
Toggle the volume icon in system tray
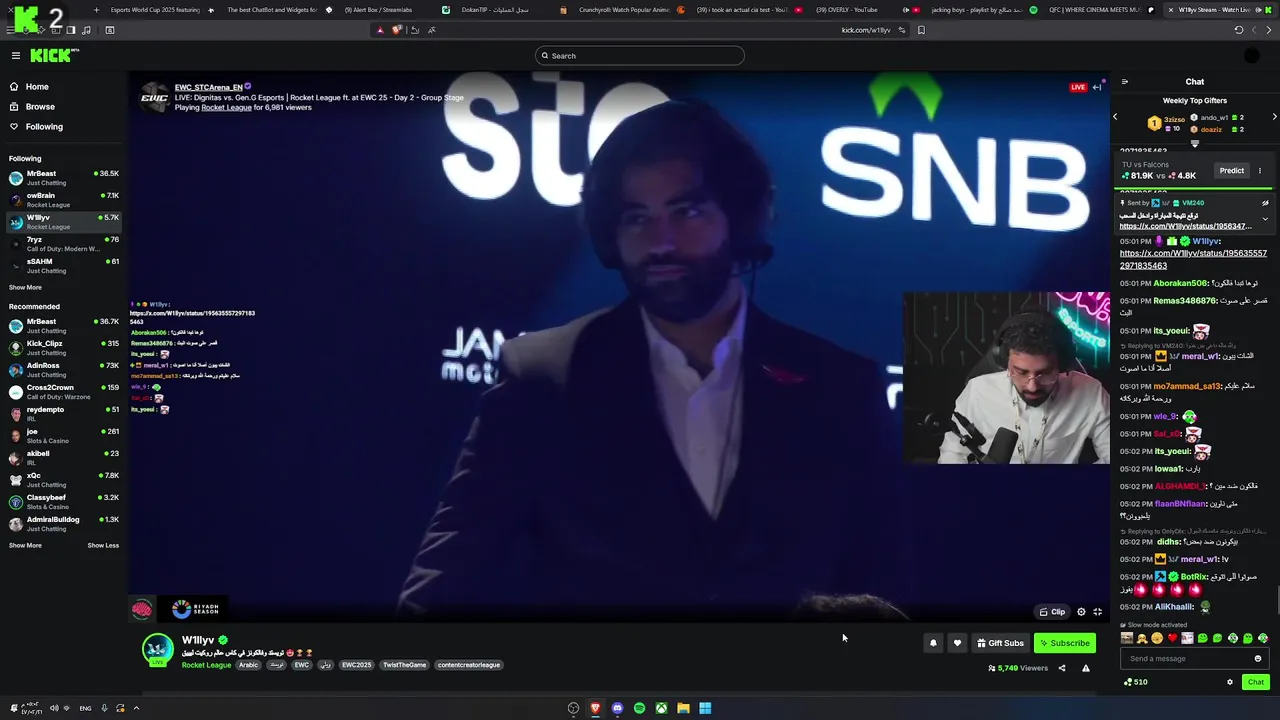click(x=54, y=708)
